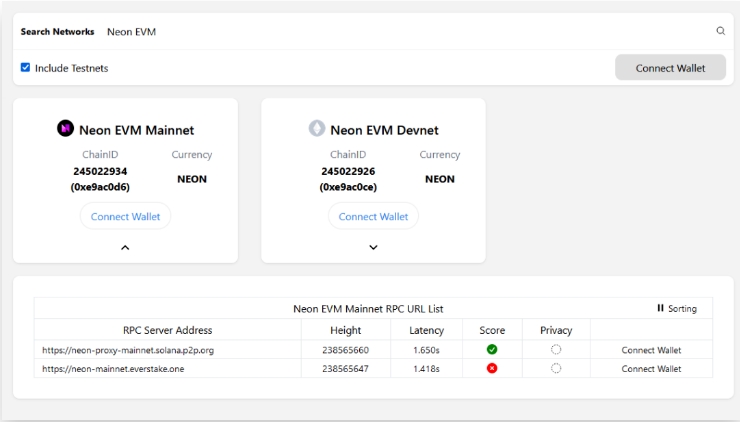Click the Privacy column header
The width and height of the screenshot is (740, 422).
(556, 330)
